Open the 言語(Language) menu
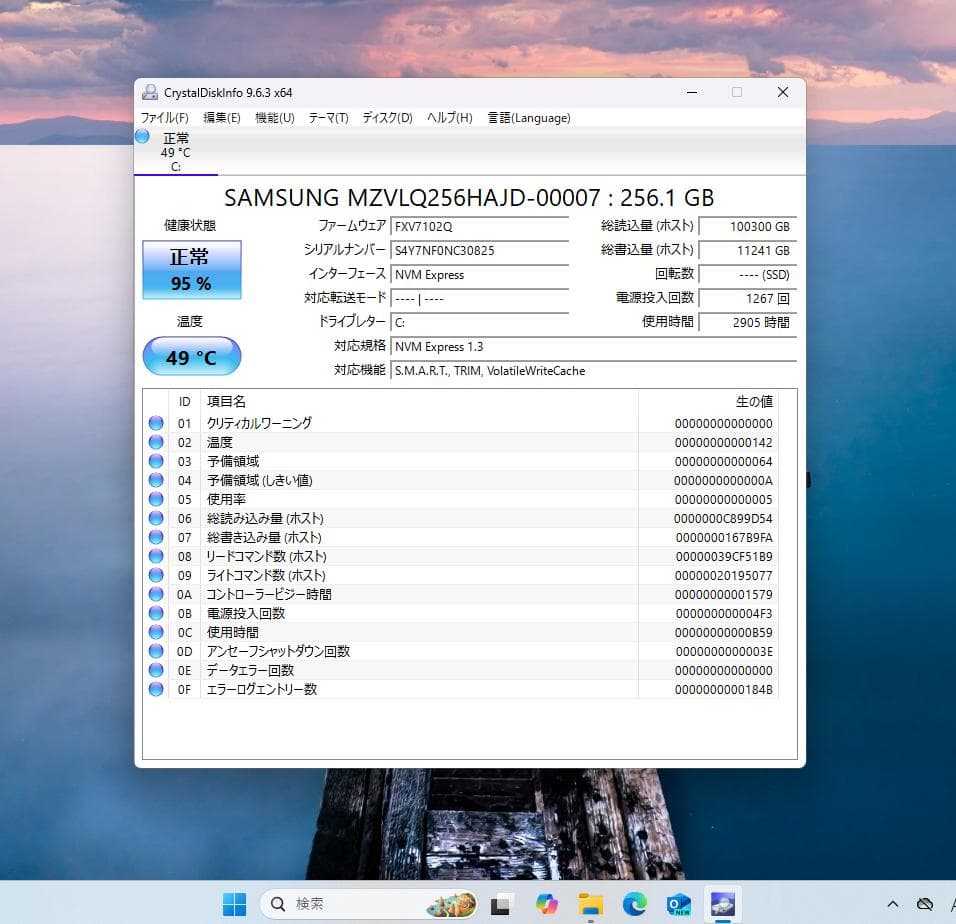Viewport: 956px width, 924px height. (528, 117)
